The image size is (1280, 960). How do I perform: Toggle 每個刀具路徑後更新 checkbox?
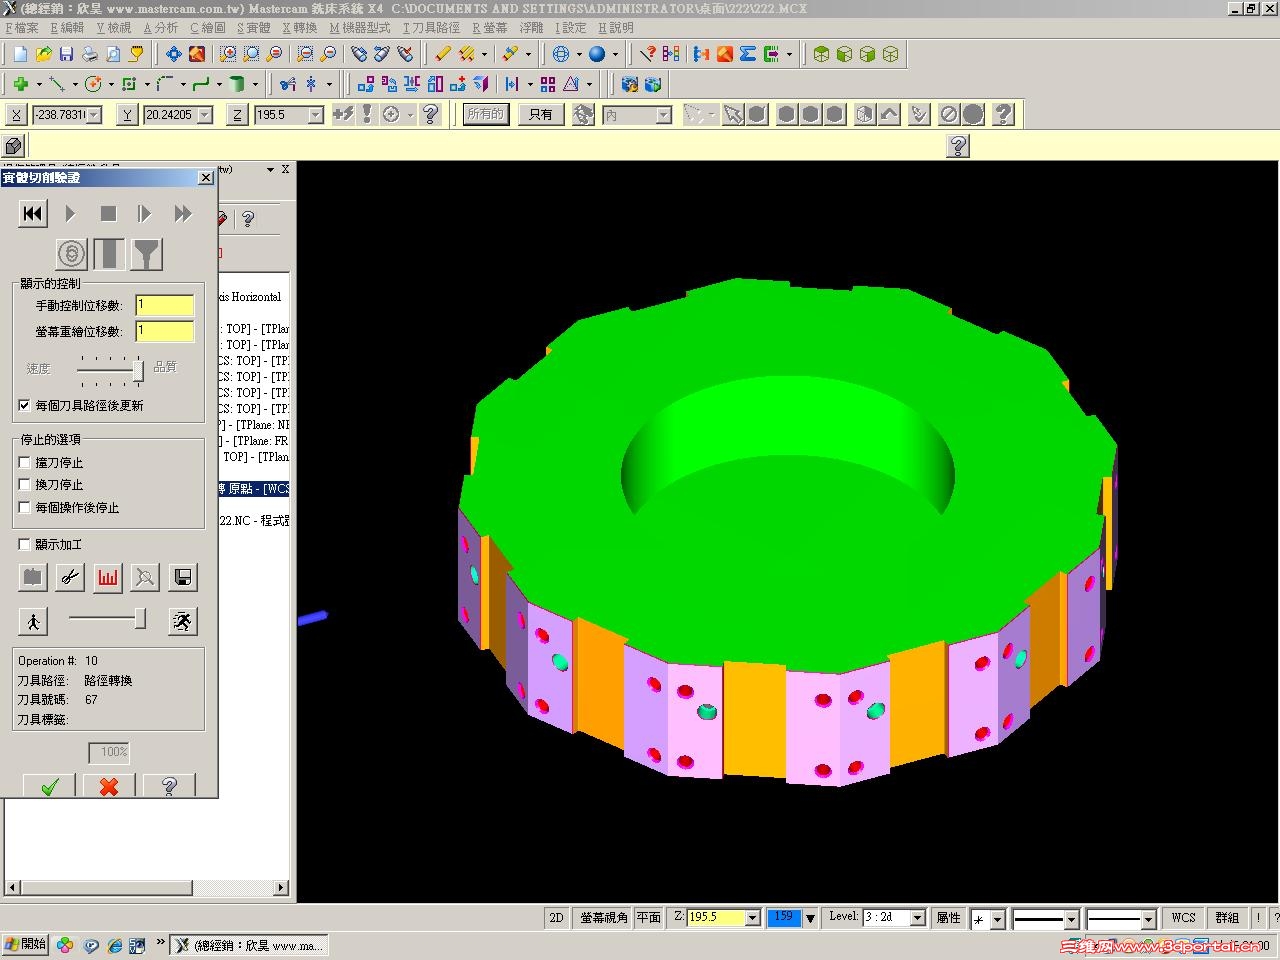25,405
